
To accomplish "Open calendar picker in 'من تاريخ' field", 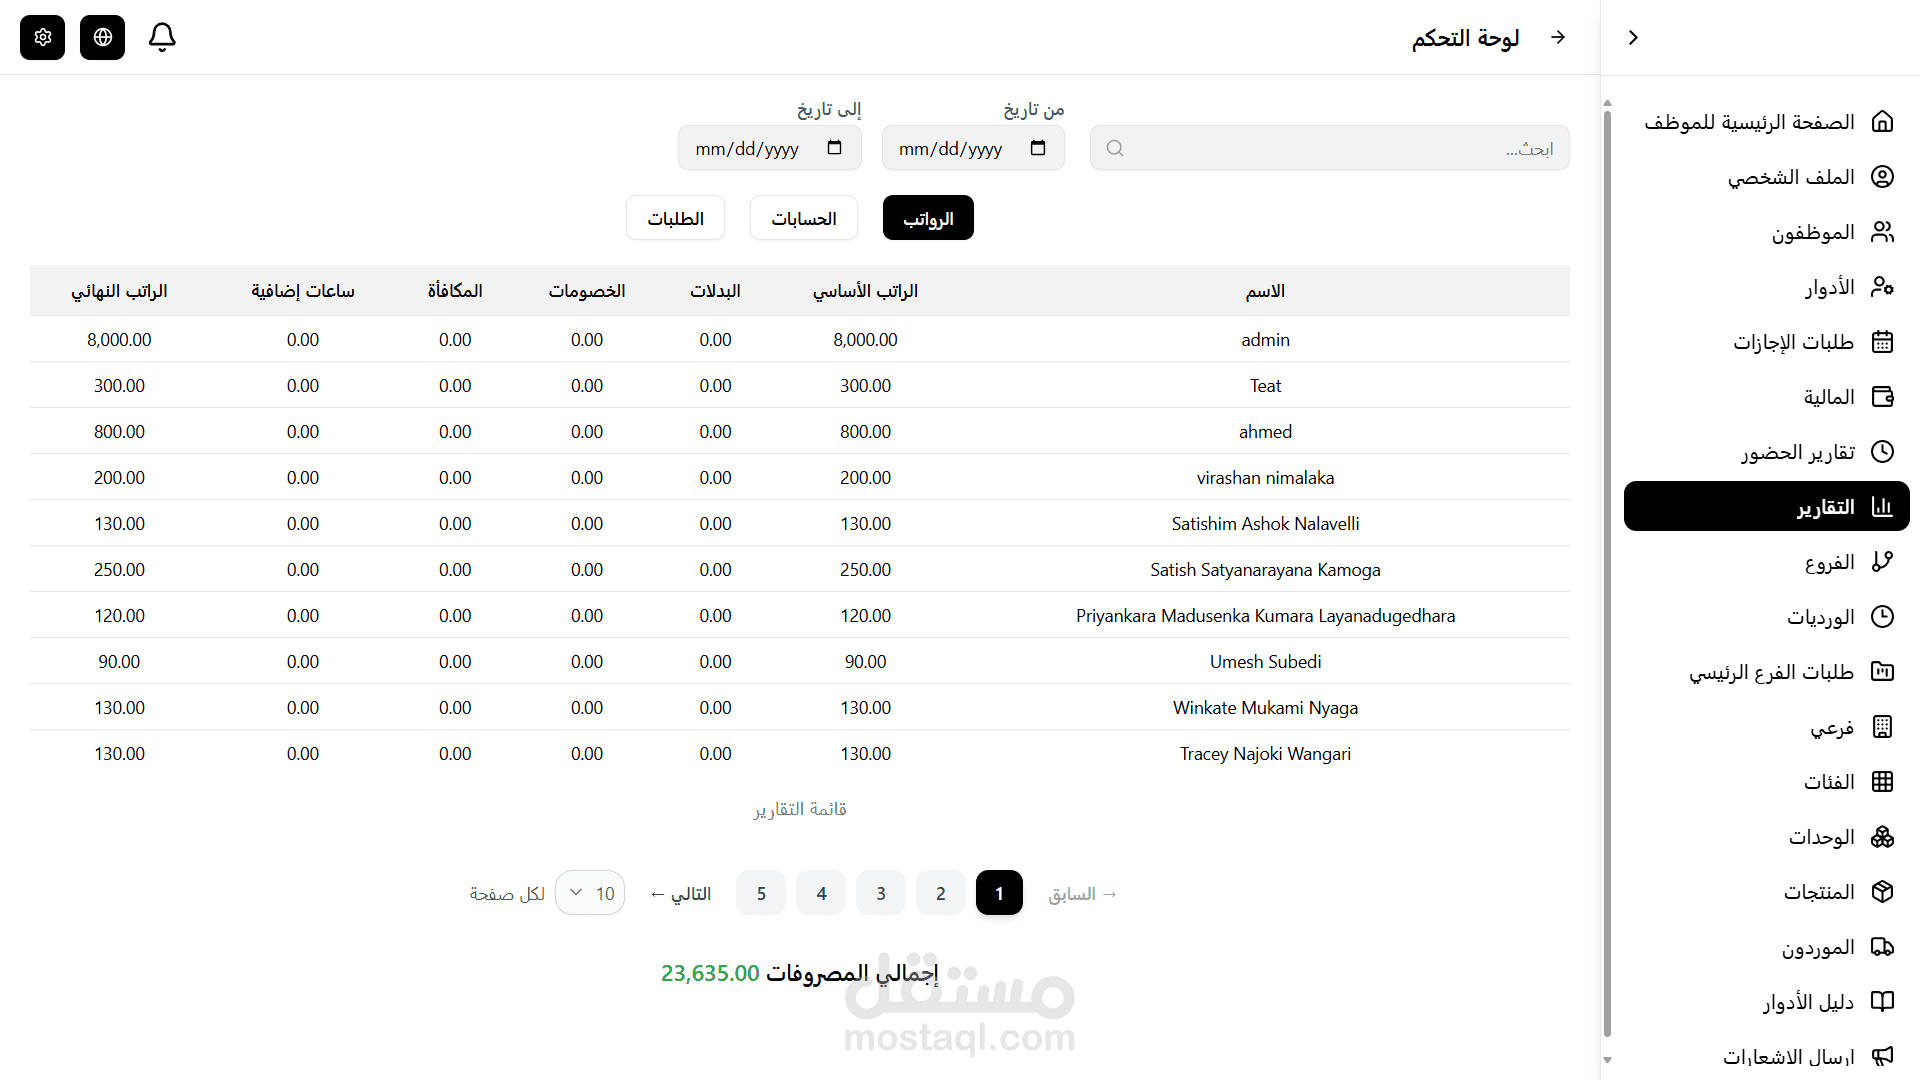I will pyautogui.click(x=1038, y=148).
